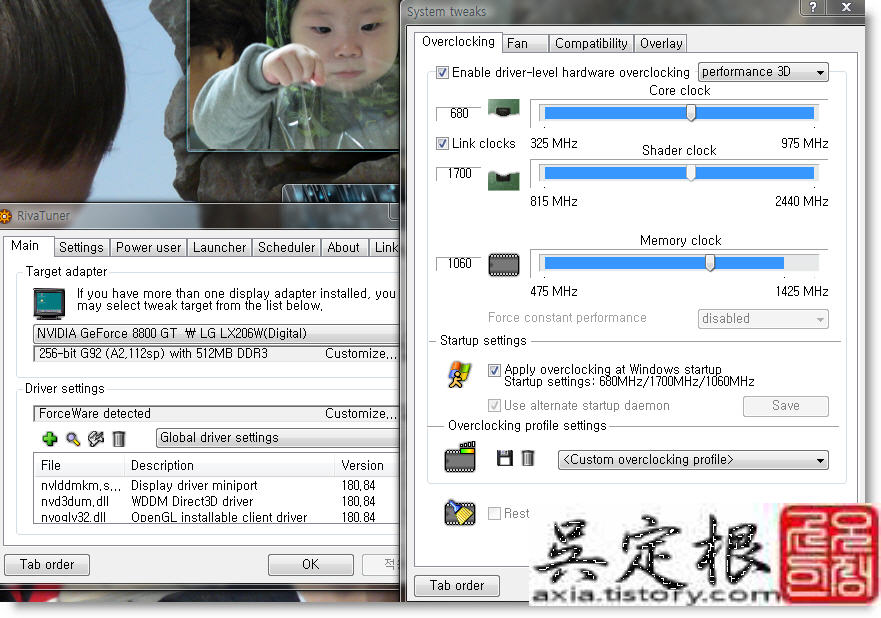Open the Global driver settings dropdown
The height and width of the screenshot is (618, 881).
pos(278,438)
